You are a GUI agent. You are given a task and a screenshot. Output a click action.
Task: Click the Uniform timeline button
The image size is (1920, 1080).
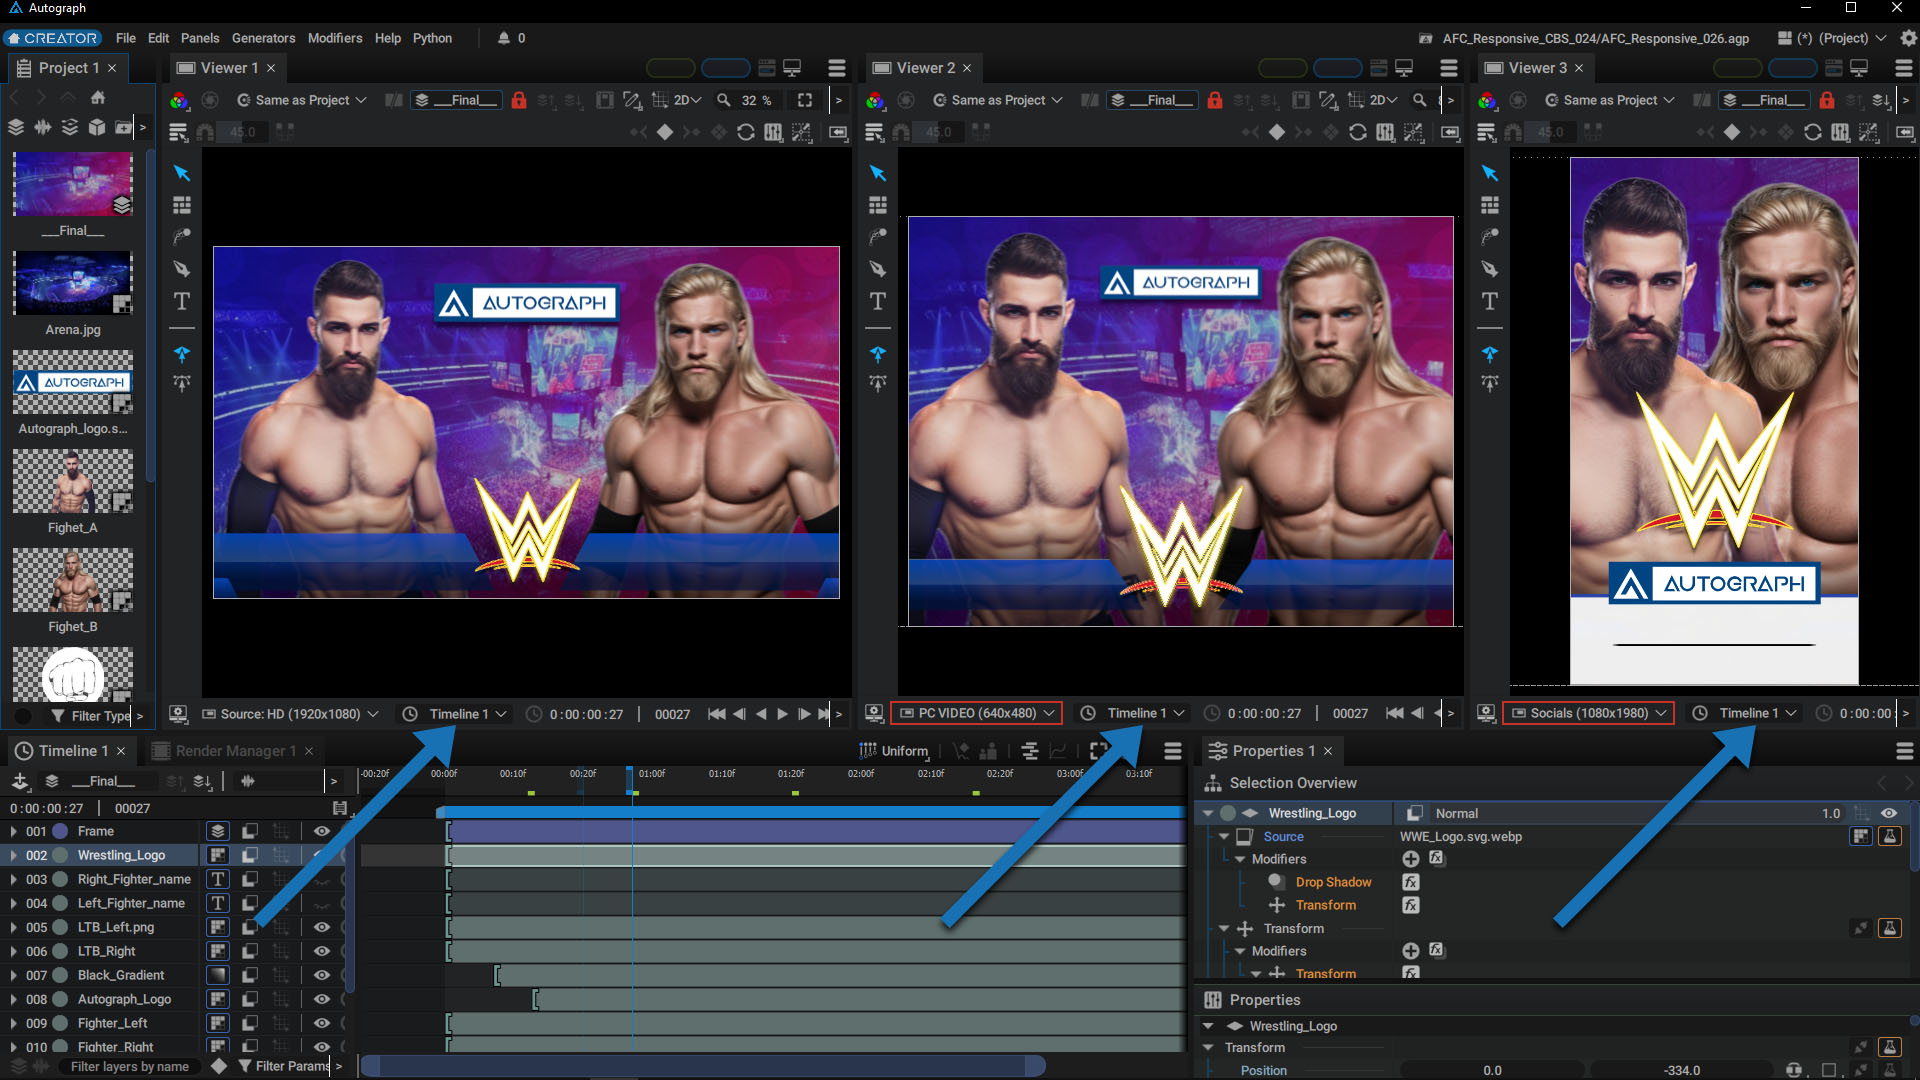click(893, 751)
